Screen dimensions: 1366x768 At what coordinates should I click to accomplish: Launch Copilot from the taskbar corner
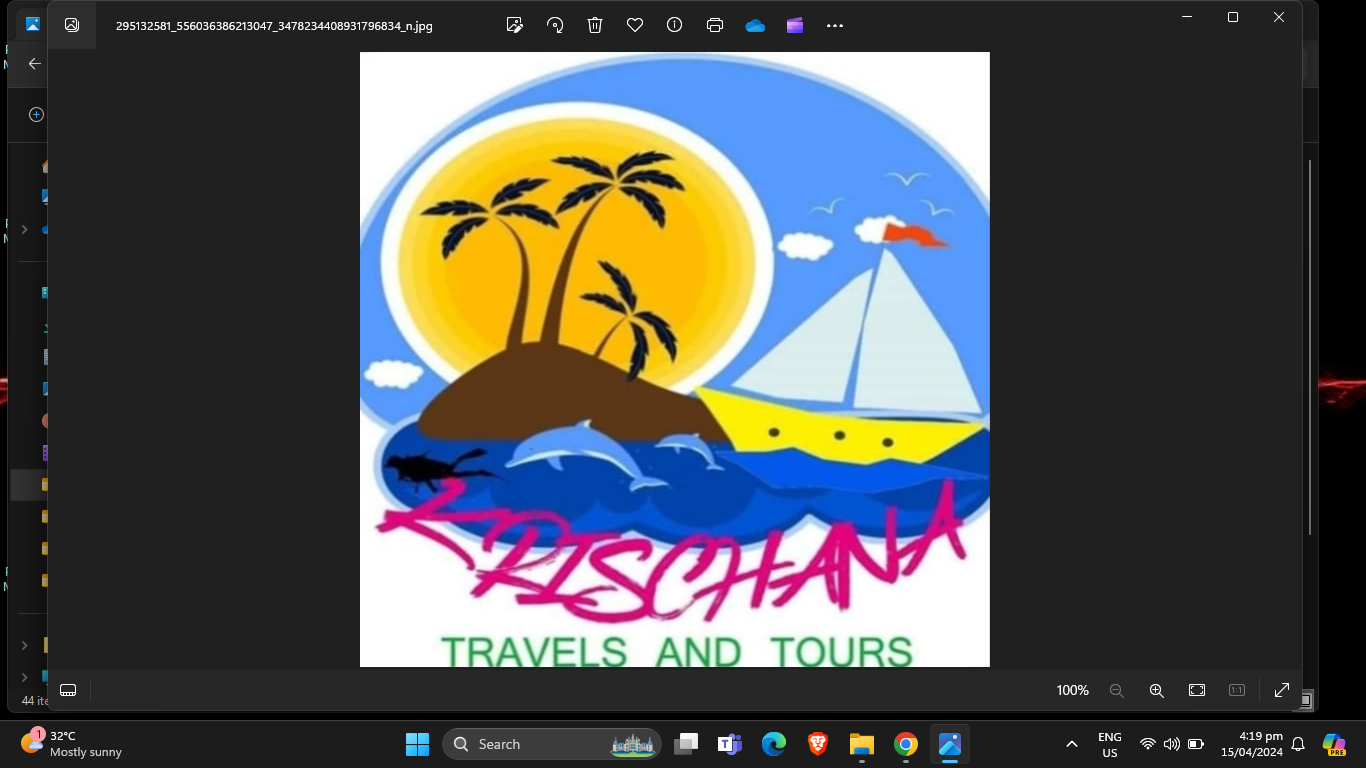tap(1334, 744)
